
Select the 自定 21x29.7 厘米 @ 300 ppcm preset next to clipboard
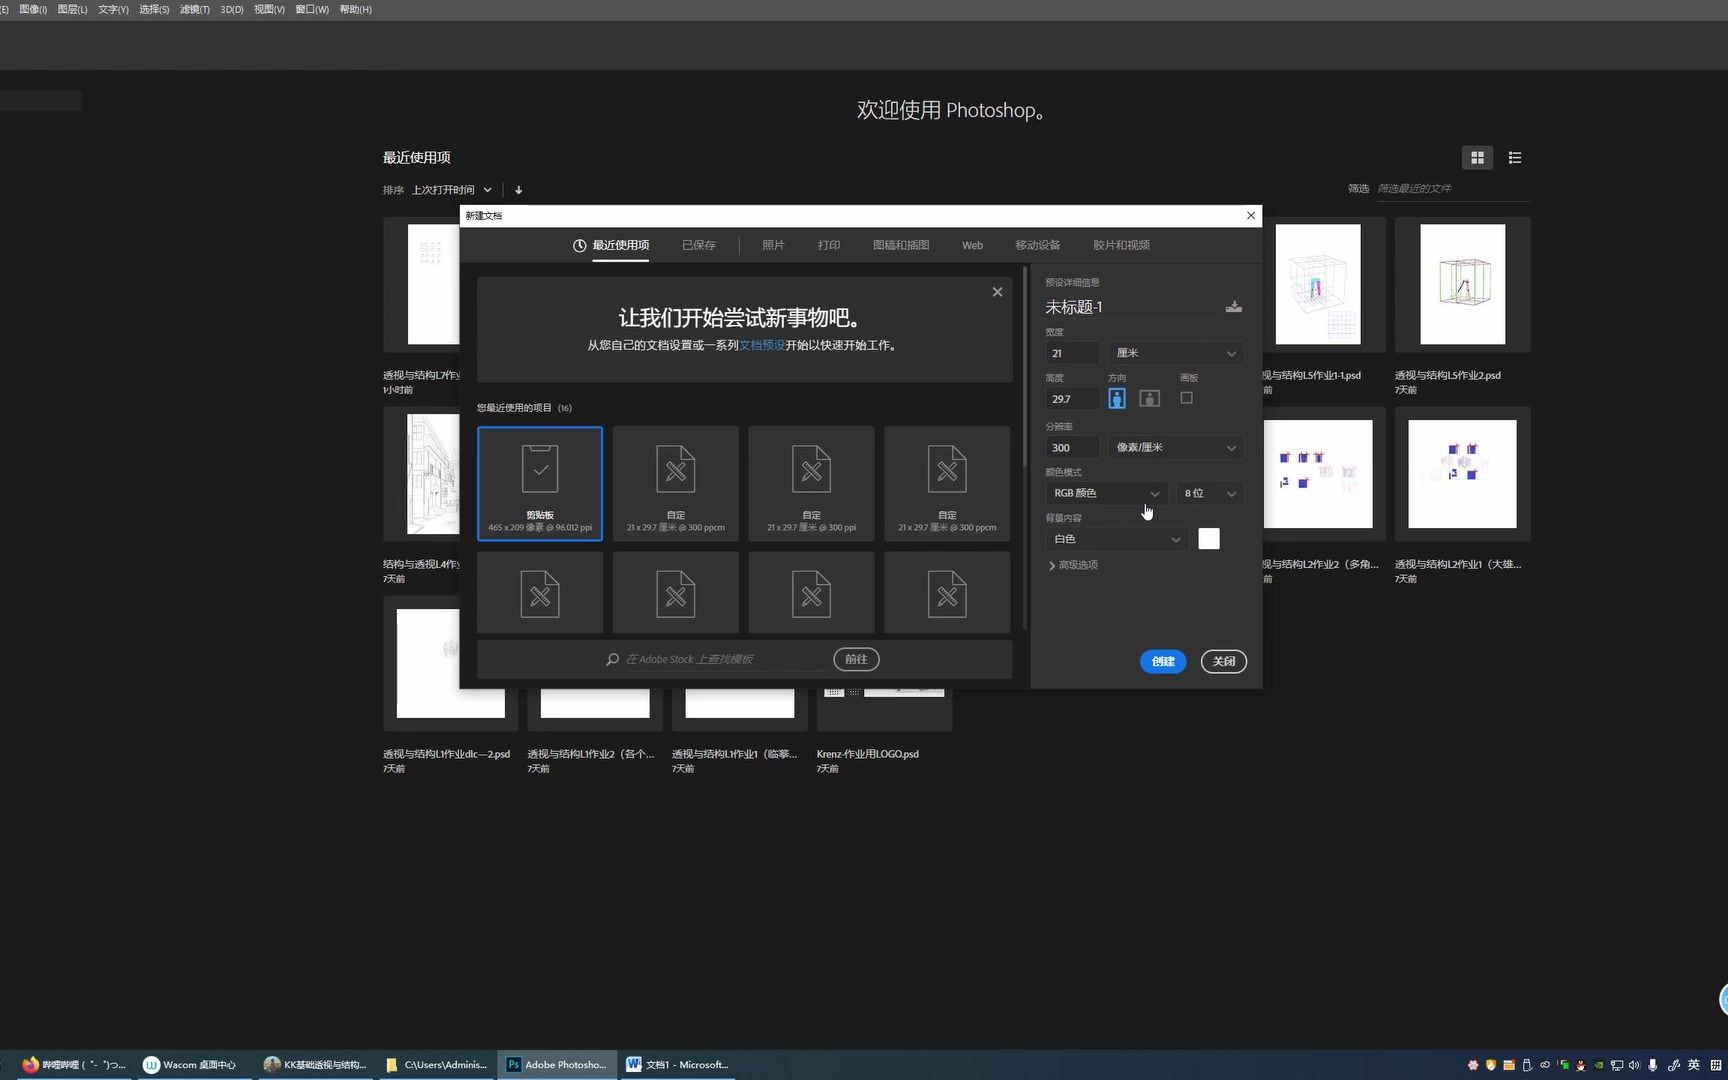point(676,484)
